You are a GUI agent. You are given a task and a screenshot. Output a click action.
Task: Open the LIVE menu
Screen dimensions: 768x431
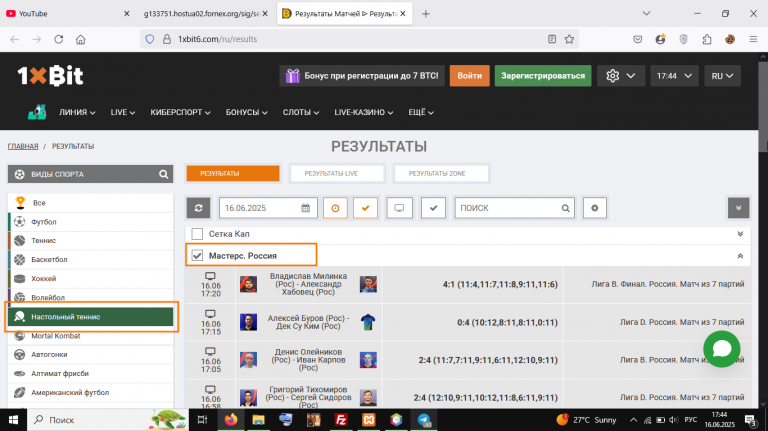tap(122, 112)
